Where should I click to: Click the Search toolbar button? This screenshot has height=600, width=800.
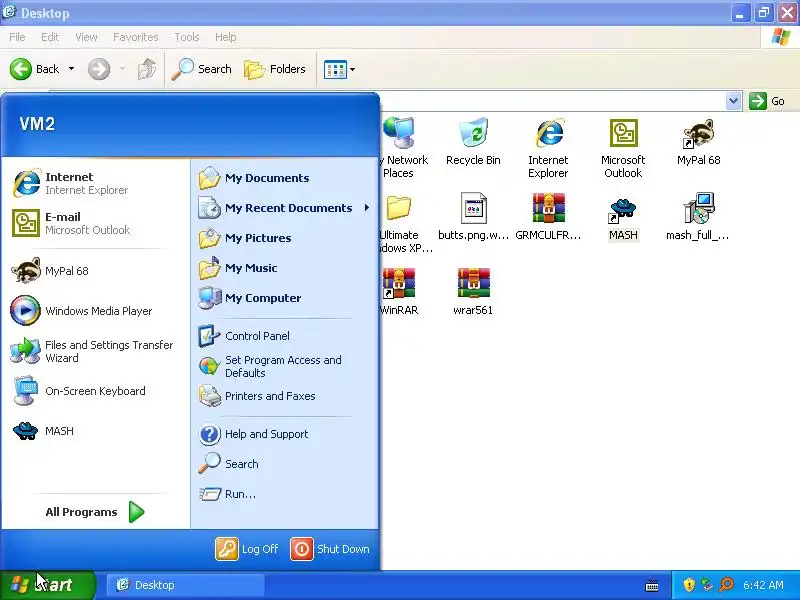[202, 69]
